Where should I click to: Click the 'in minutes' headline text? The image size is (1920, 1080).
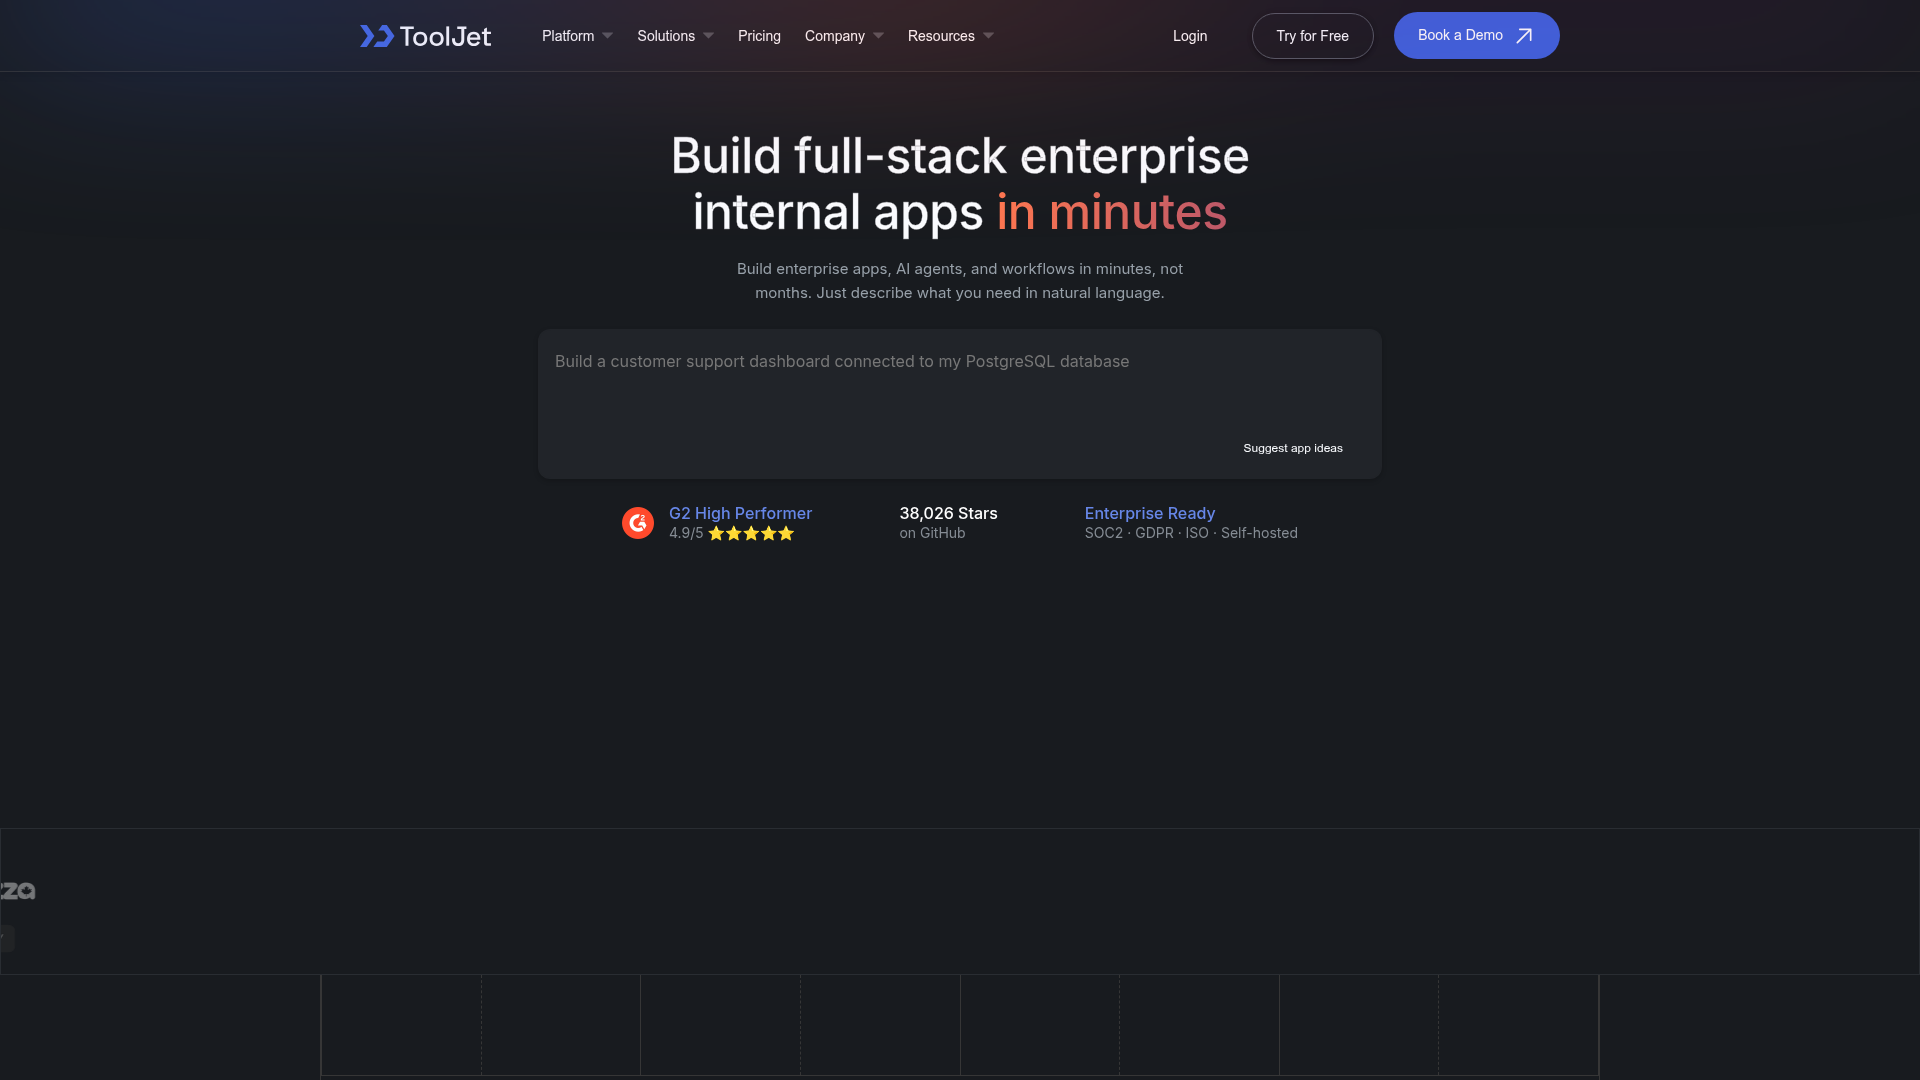click(x=1111, y=212)
